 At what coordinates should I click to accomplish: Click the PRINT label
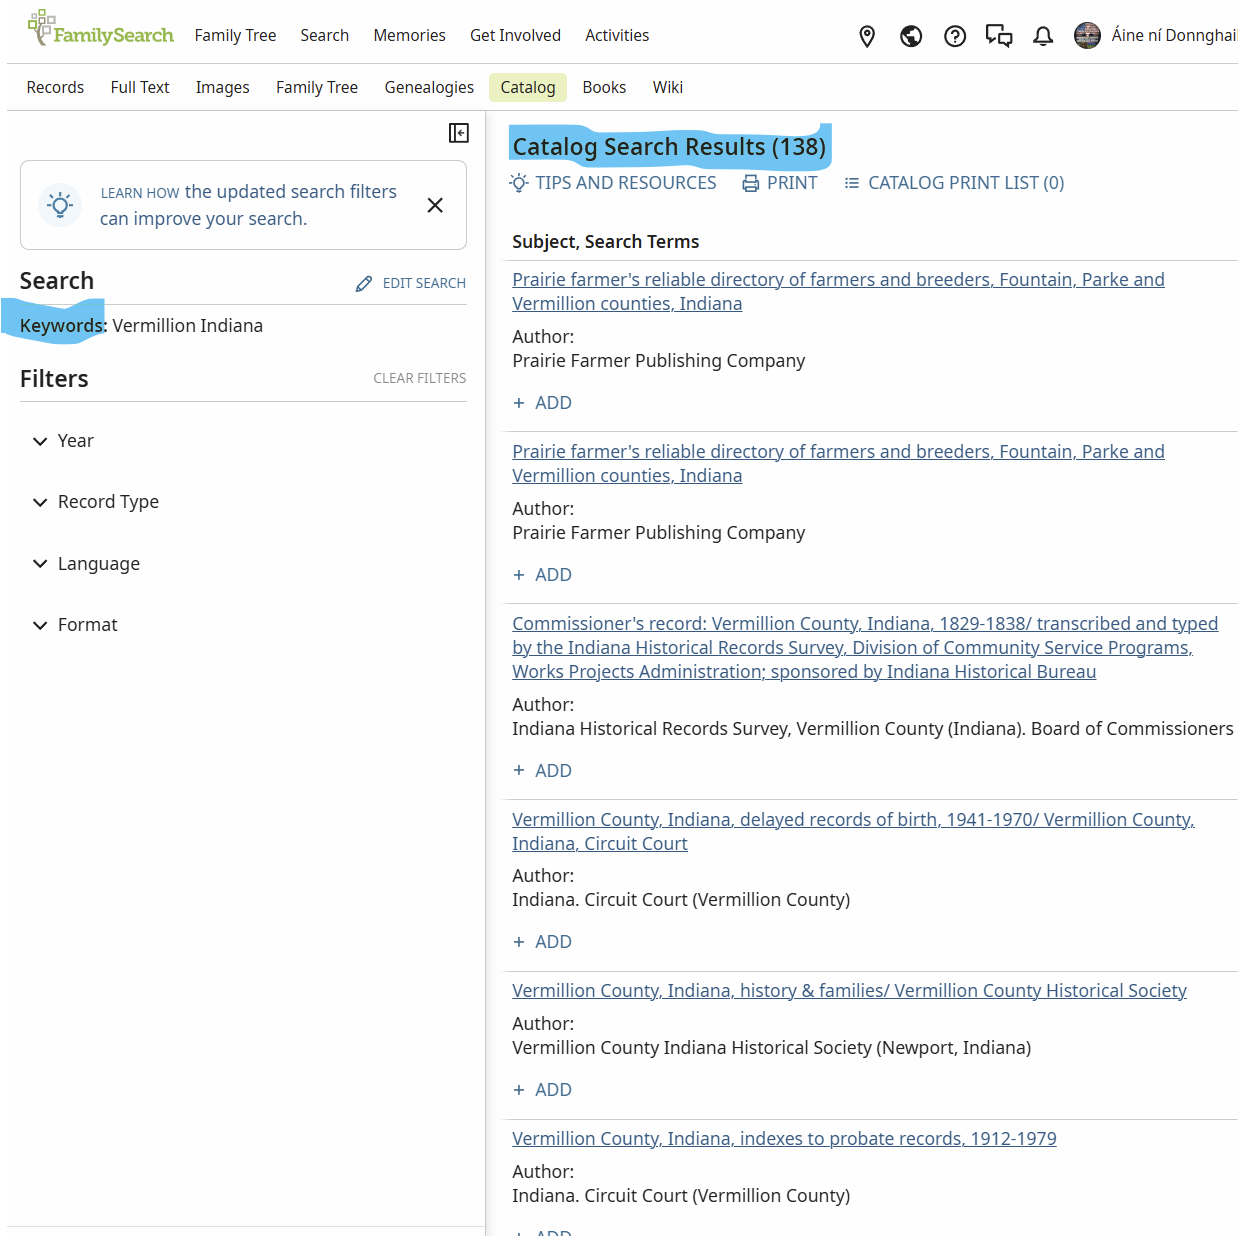point(792,183)
